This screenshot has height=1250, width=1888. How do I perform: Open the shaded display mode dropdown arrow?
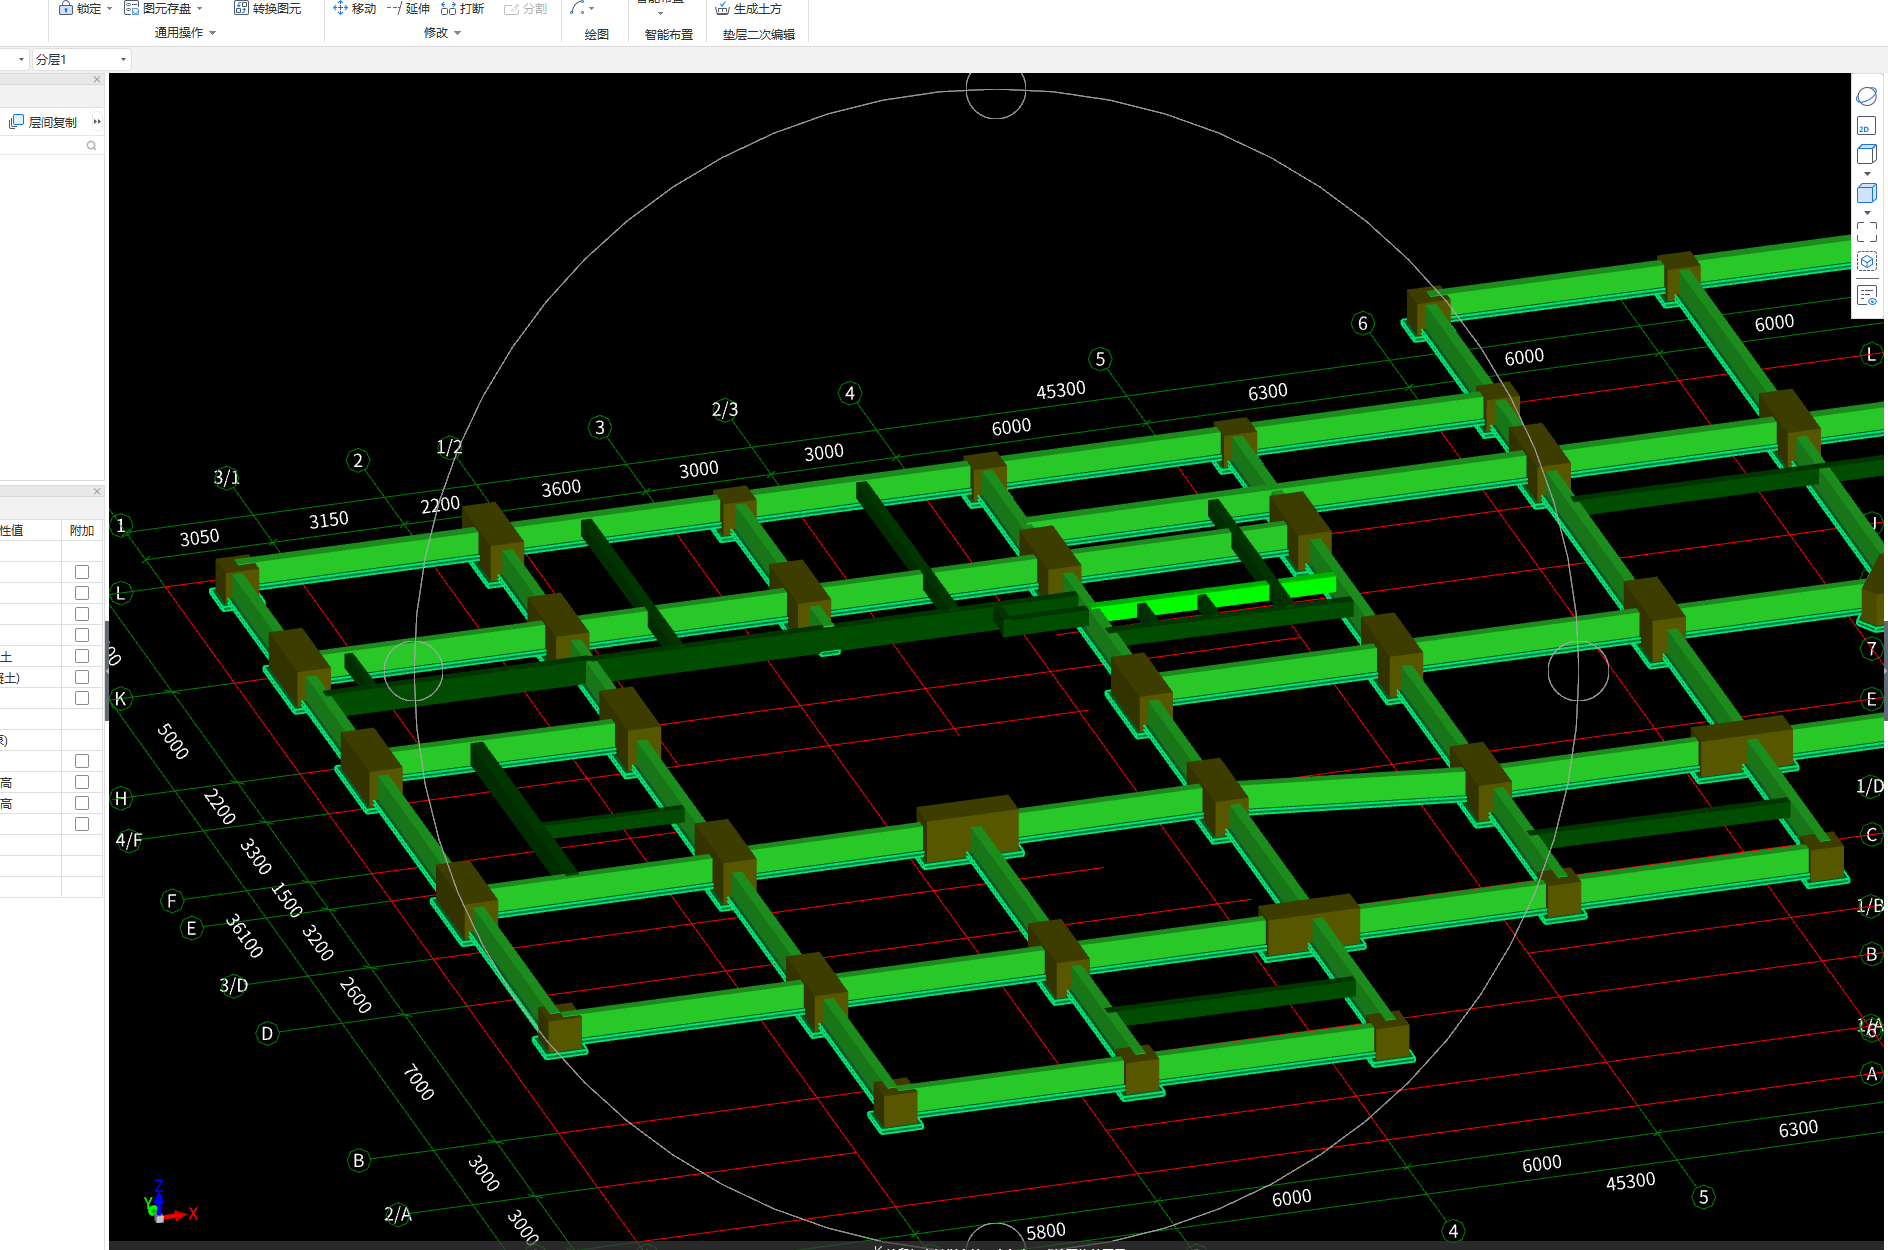1866,213
